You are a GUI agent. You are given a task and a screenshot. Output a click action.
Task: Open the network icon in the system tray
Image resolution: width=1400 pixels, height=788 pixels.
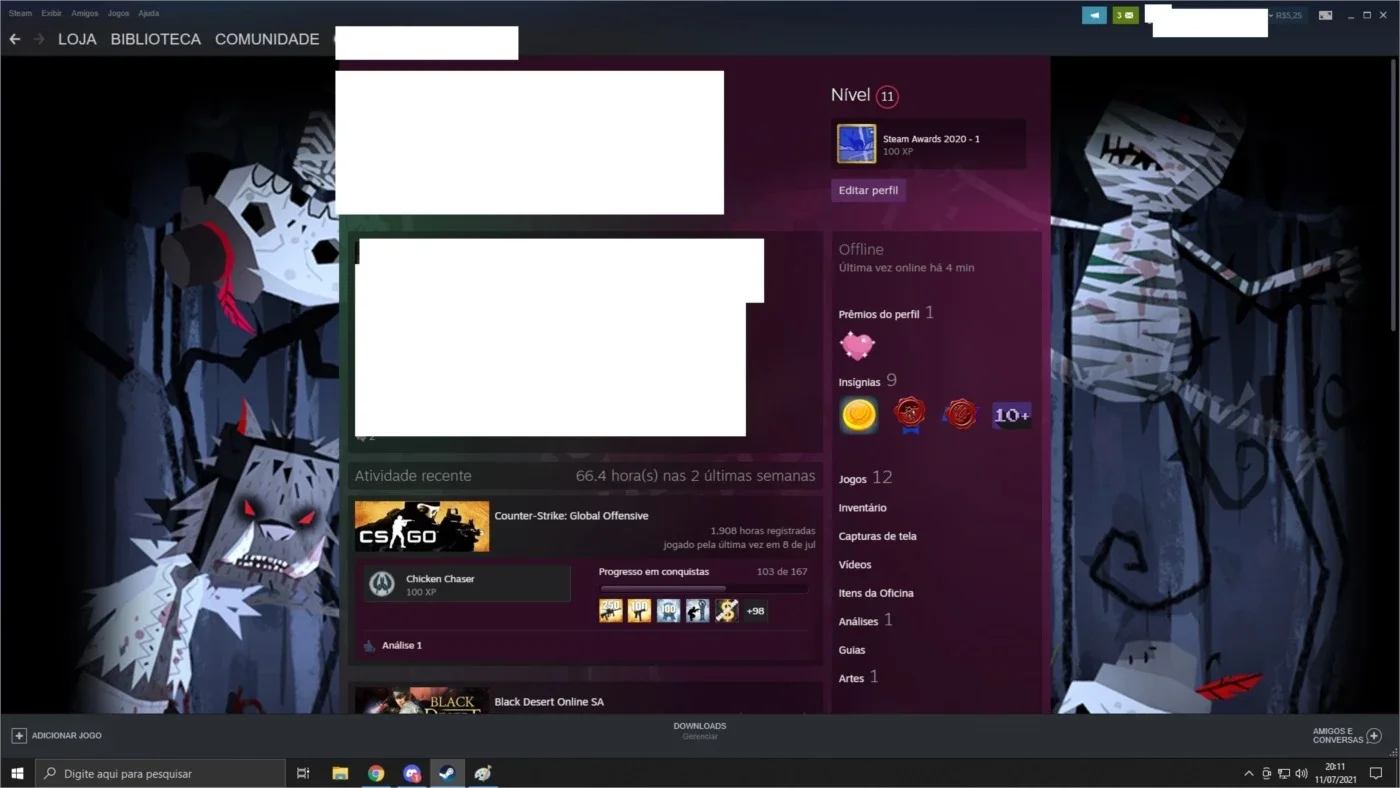(x=1284, y=773)
